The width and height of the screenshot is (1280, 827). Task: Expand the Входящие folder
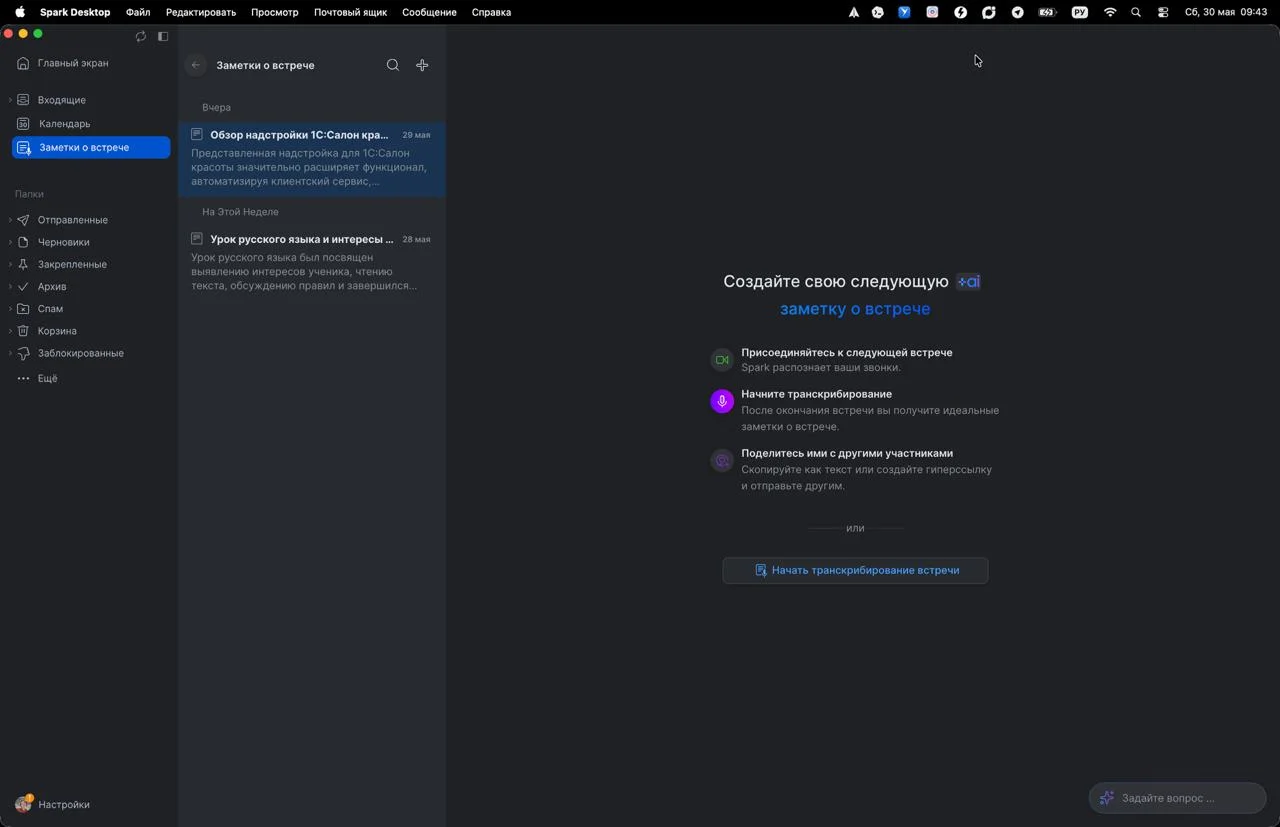tap(10, 100)
